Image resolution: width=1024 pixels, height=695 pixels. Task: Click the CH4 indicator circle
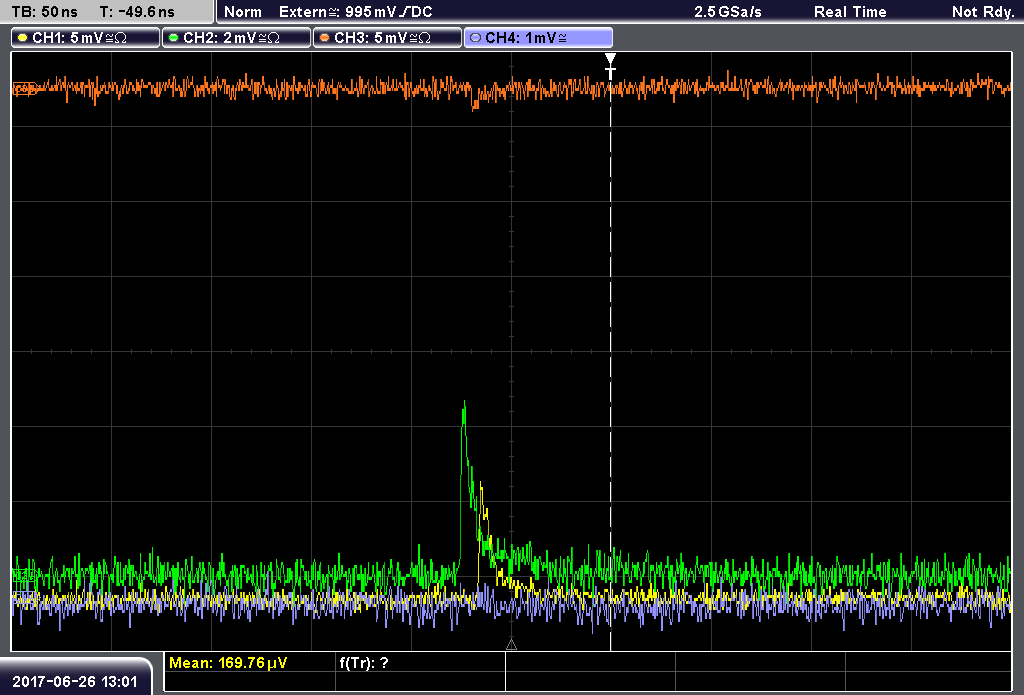coord(475,38)
